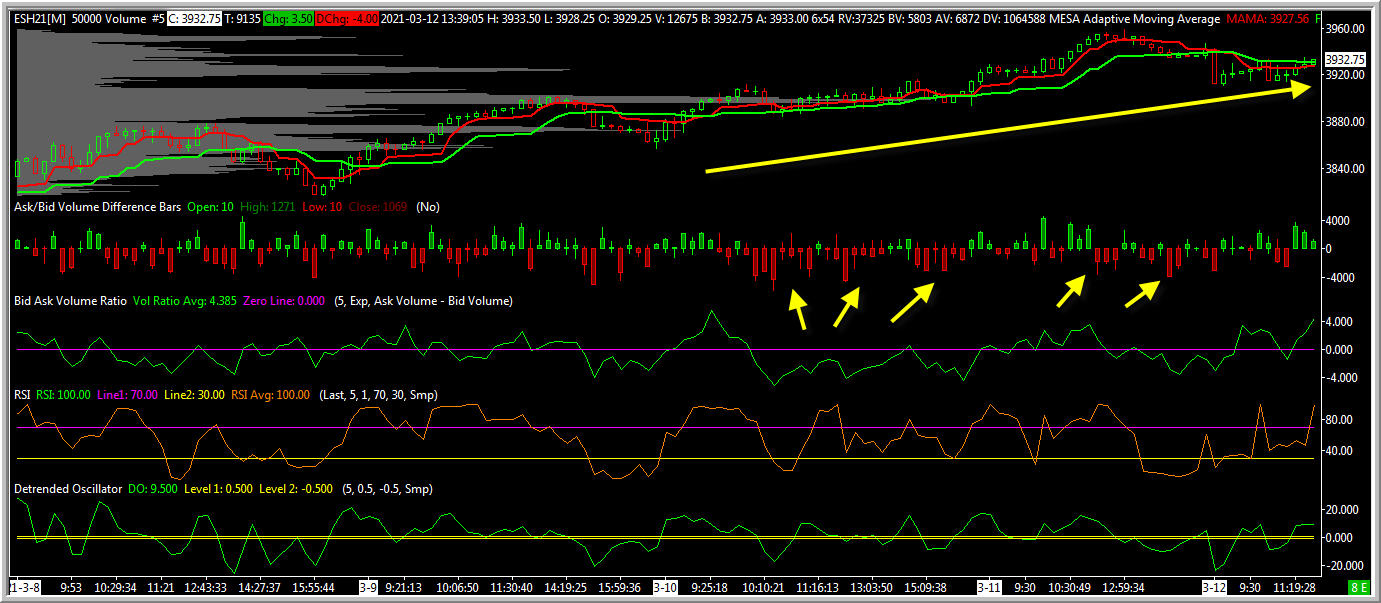Click the Line1: 70.00 value
The width and height of the screenshot is (1381, 603).
pyautogui.click(x=127, y=395)
